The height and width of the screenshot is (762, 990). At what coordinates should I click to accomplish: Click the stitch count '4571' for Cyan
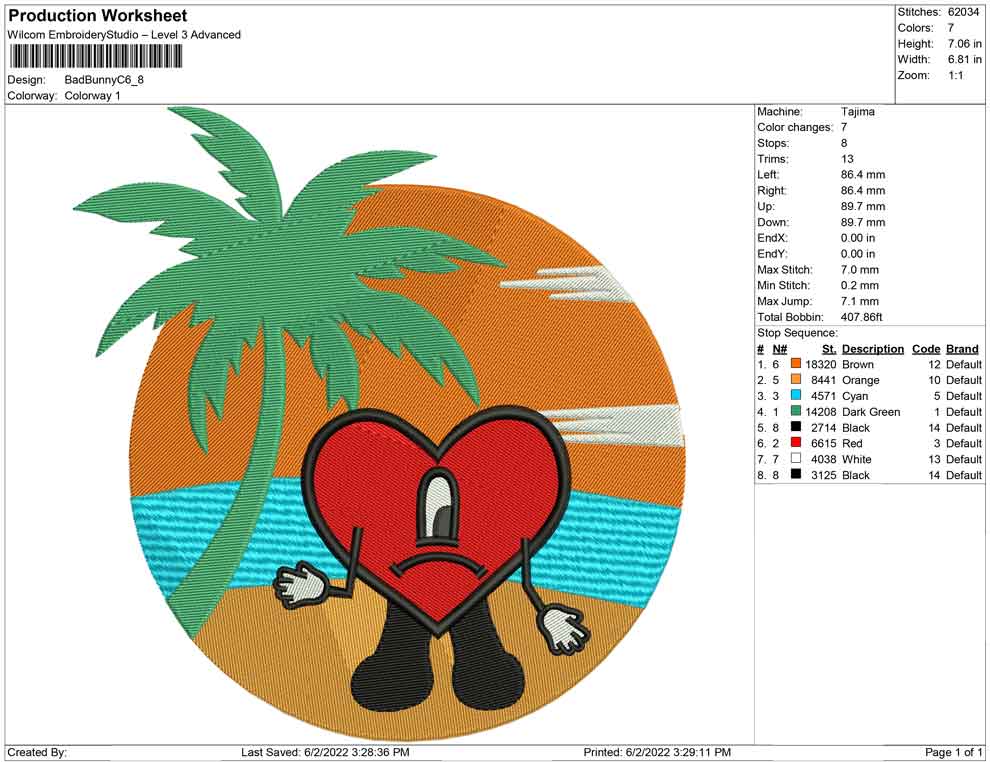pos(823,396)
